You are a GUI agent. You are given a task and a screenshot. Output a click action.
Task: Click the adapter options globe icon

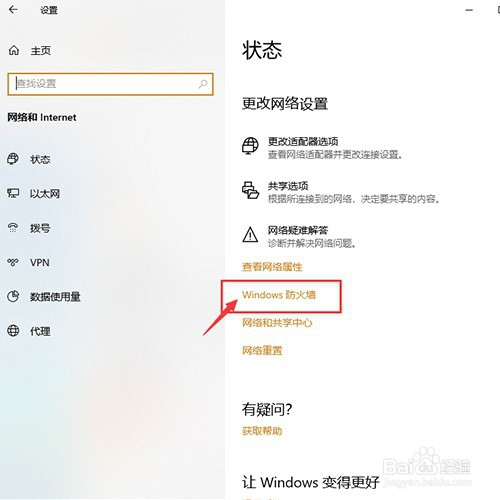(x=250, y=146)
